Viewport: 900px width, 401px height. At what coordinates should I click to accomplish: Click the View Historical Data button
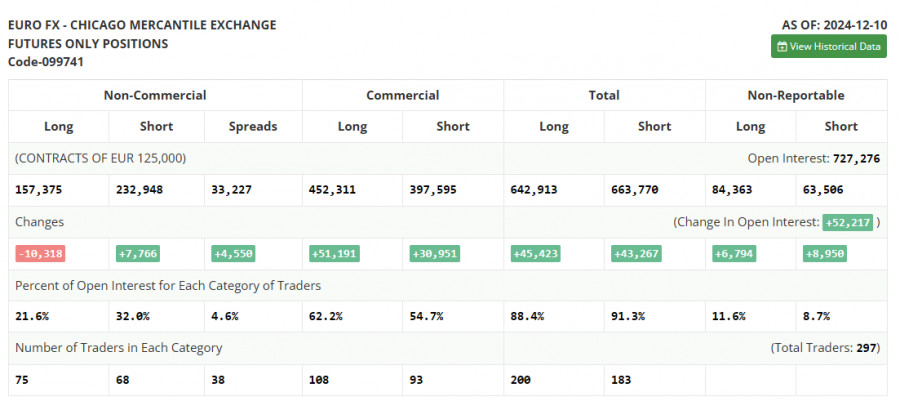tap(828, 46)
